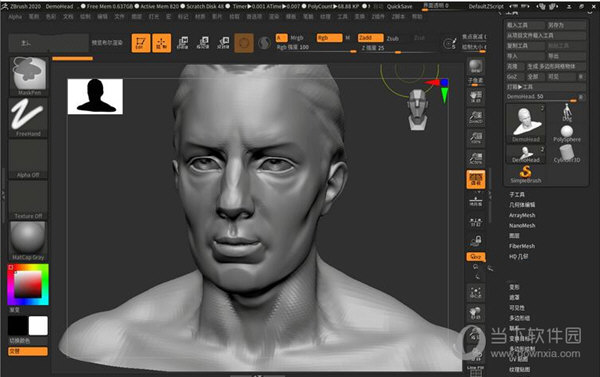Viewport: 600px width, 377px height.
Task: Toggle the Rgb button
Action: point(329,38)
